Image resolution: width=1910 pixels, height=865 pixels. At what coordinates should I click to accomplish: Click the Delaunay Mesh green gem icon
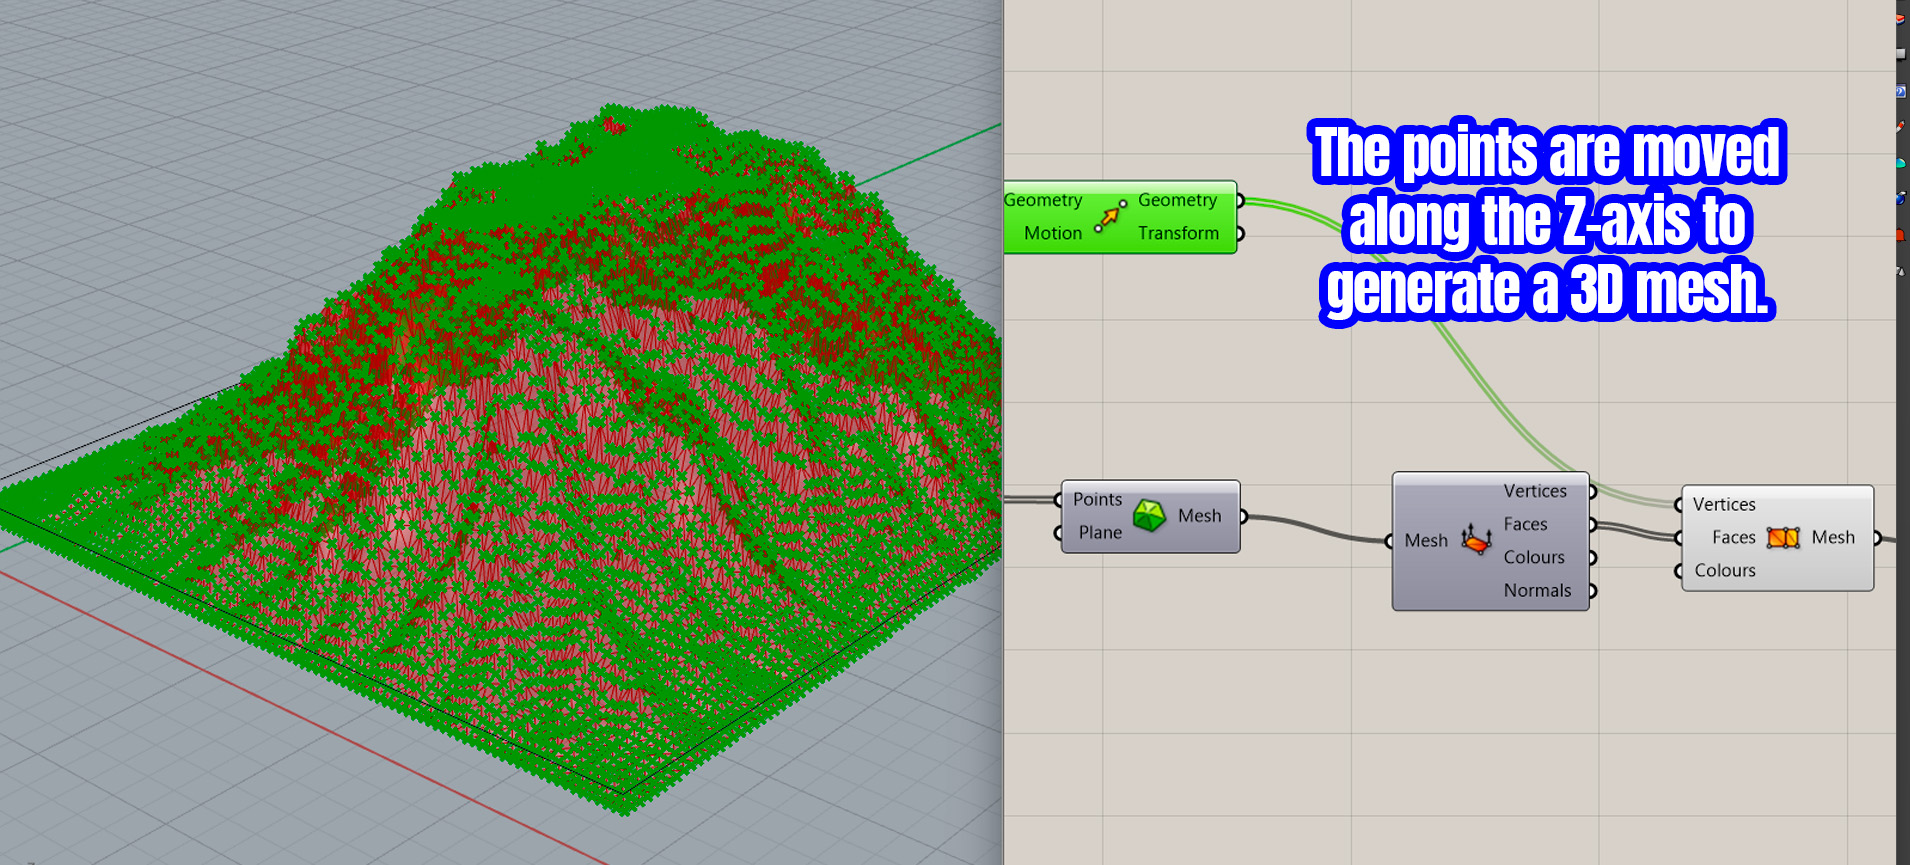[x=1150, y=516]
